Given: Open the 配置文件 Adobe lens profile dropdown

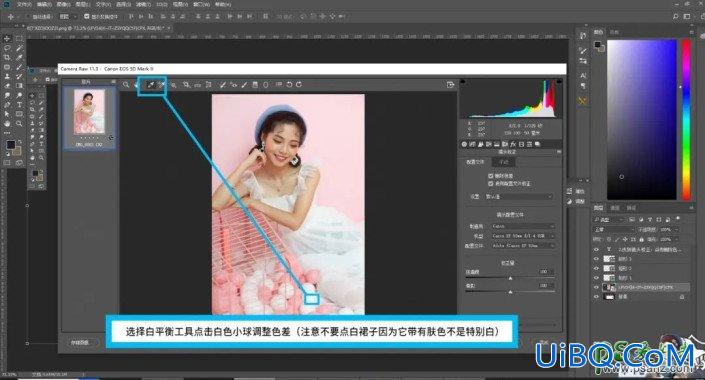Looking at the screenshot, I should click(x=522, y=246).
